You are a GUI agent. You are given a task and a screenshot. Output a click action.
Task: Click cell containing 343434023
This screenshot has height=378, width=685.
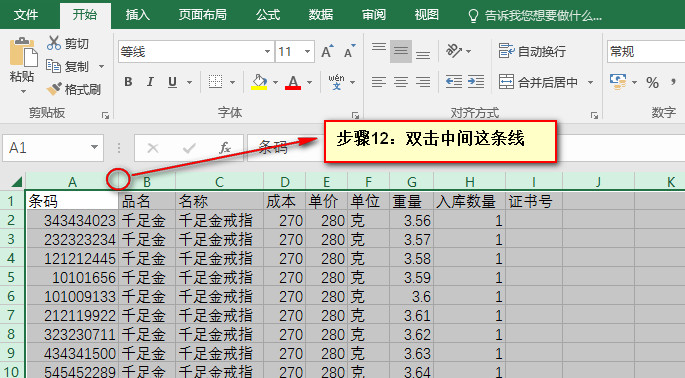72,220
